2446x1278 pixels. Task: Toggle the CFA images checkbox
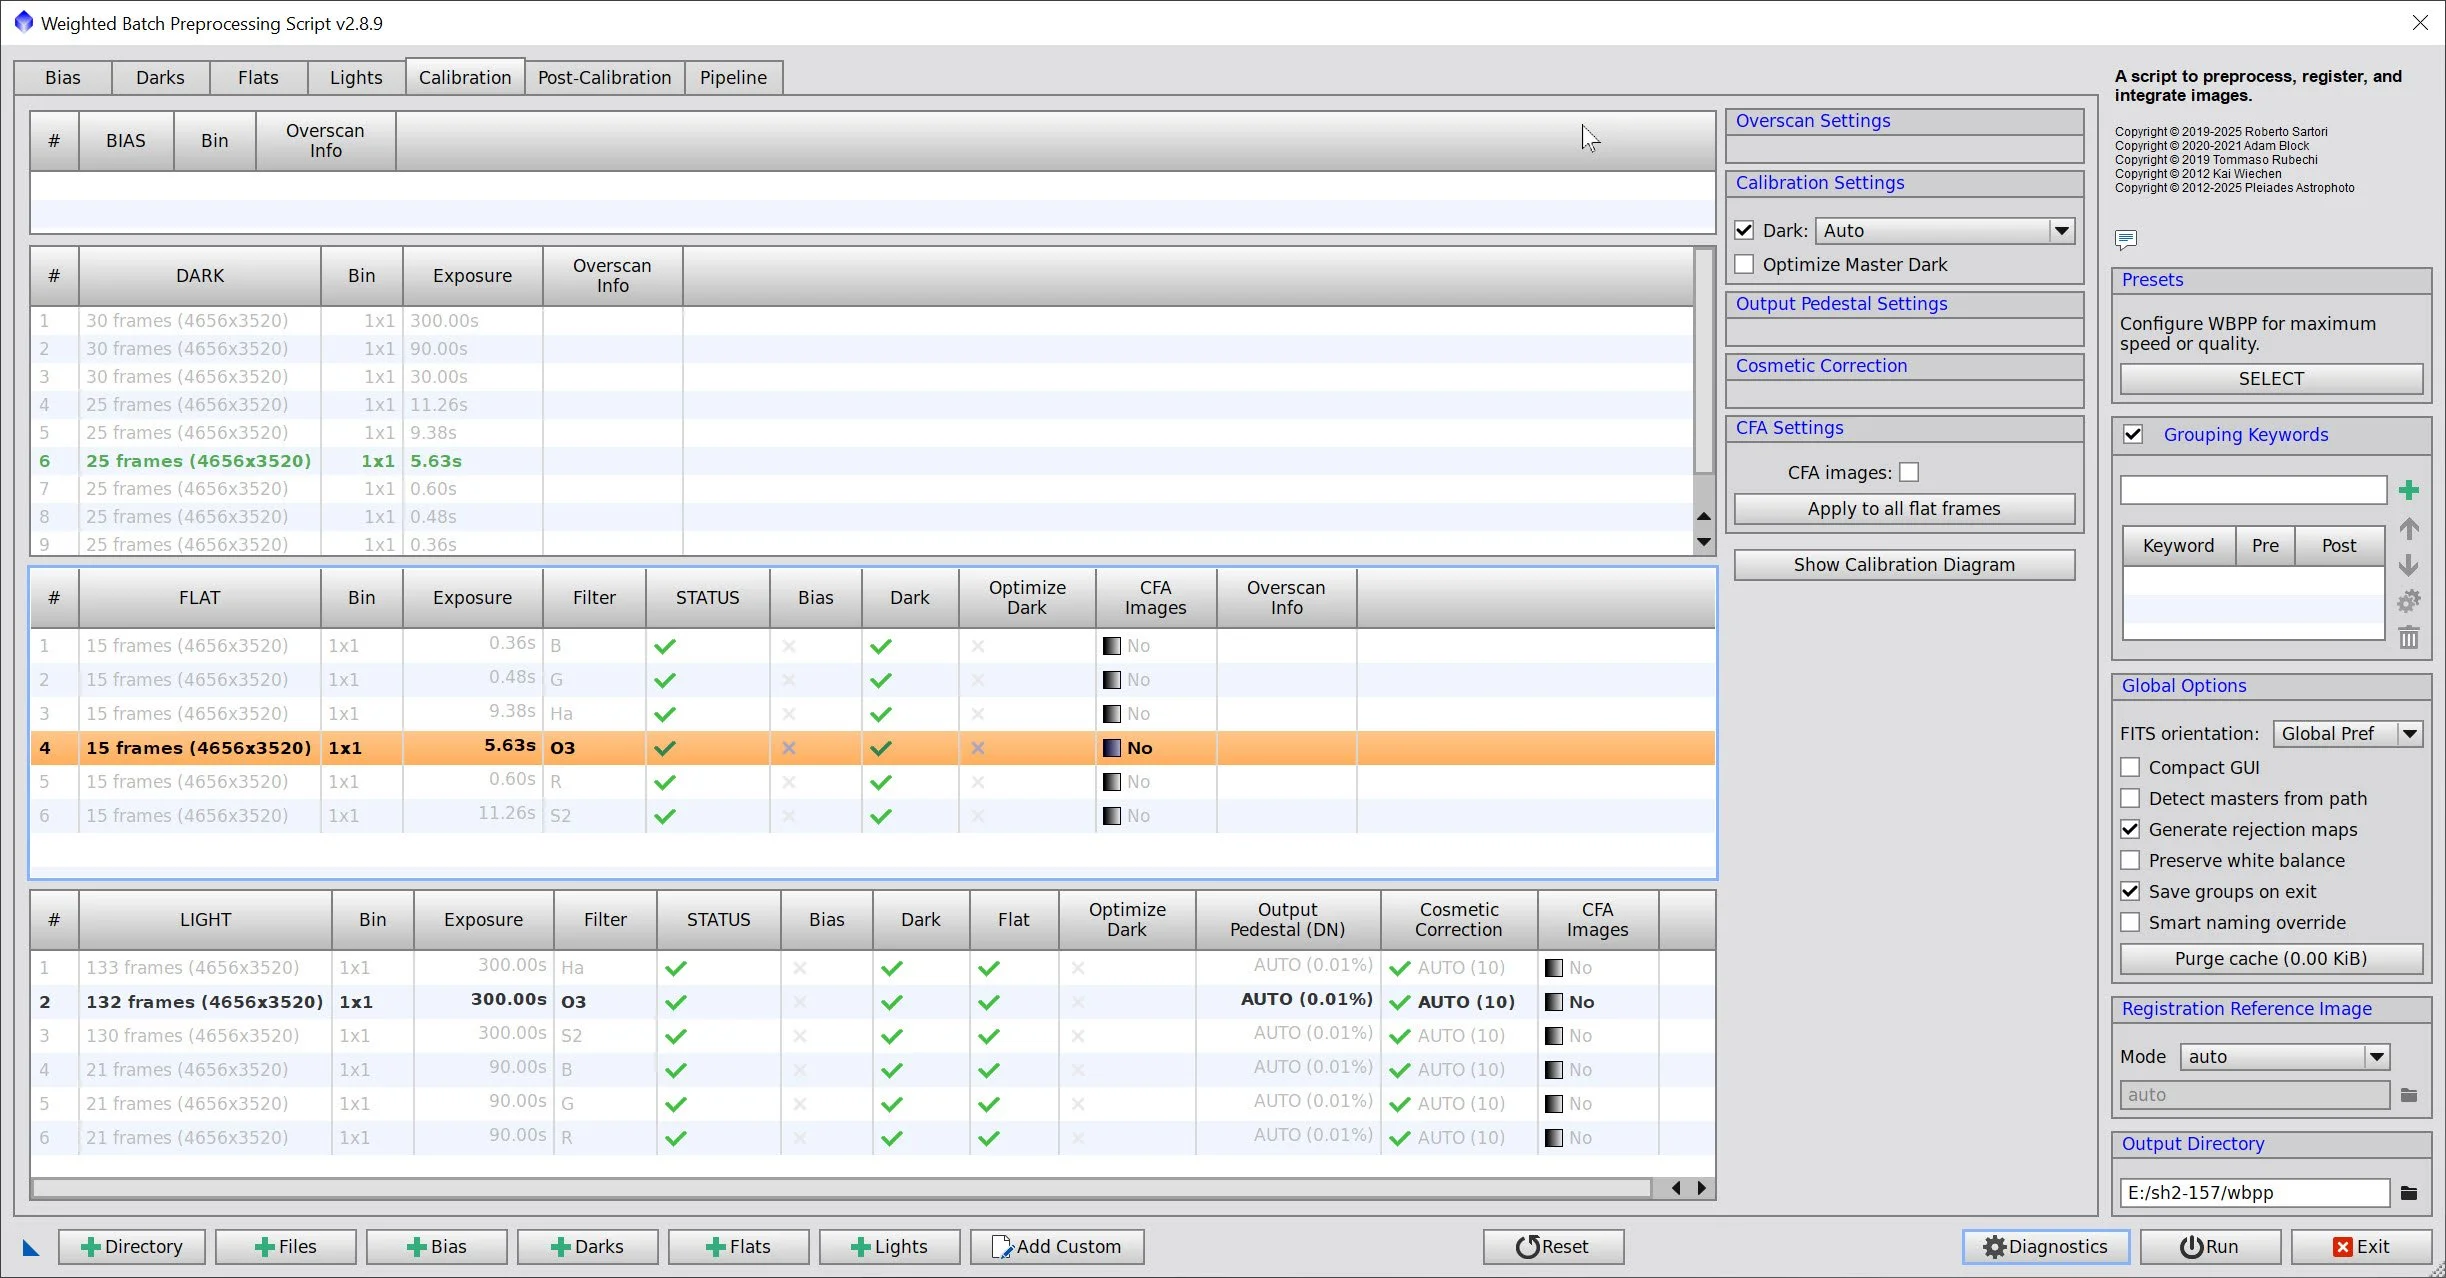tap(1909, 472)
